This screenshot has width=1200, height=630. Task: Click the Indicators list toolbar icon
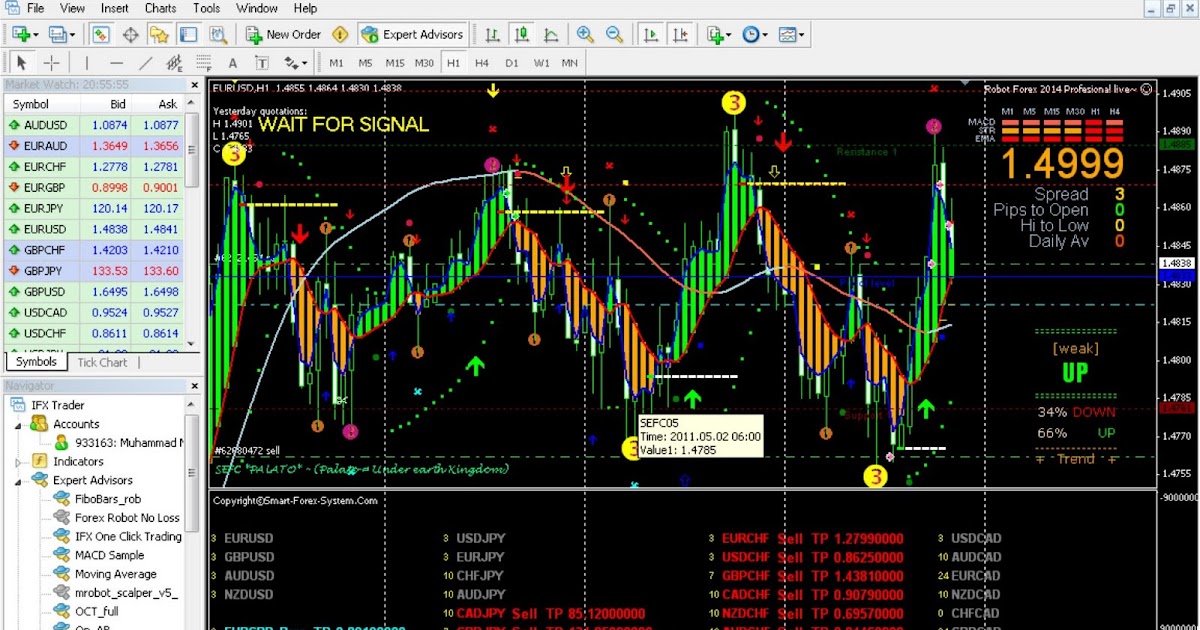point(714,35)
